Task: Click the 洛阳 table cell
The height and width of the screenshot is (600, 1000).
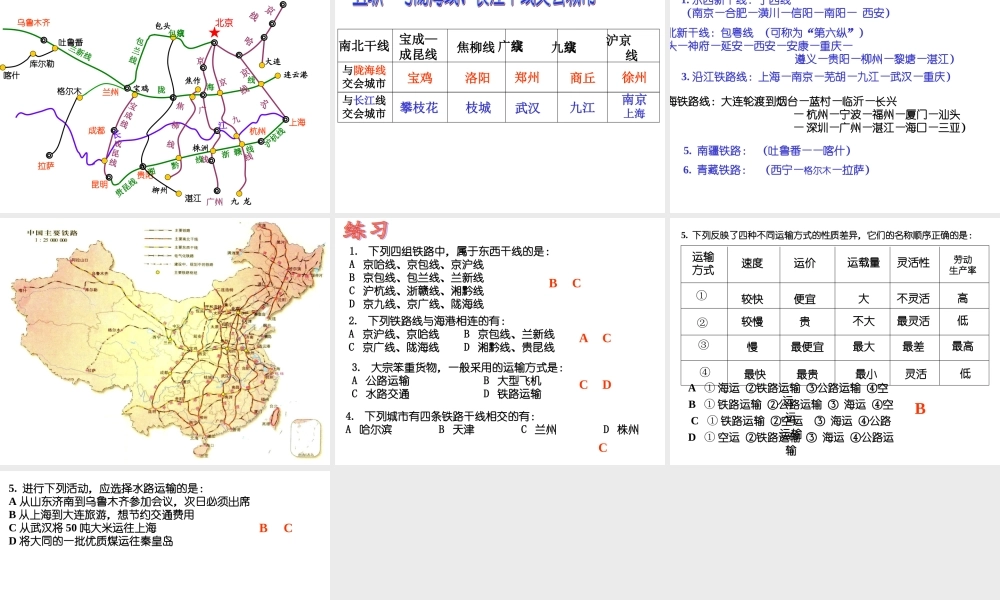Action: point(477,78)
